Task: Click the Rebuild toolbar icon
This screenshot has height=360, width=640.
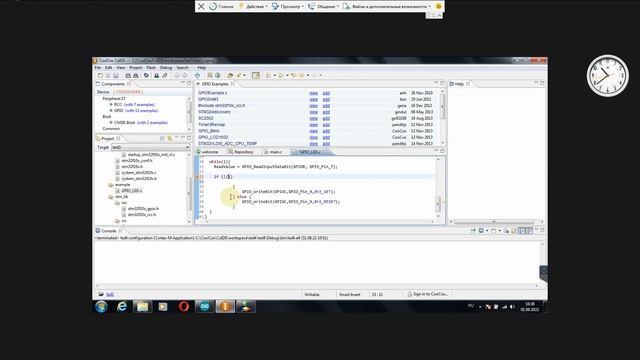Action: [x=136, y=76]
